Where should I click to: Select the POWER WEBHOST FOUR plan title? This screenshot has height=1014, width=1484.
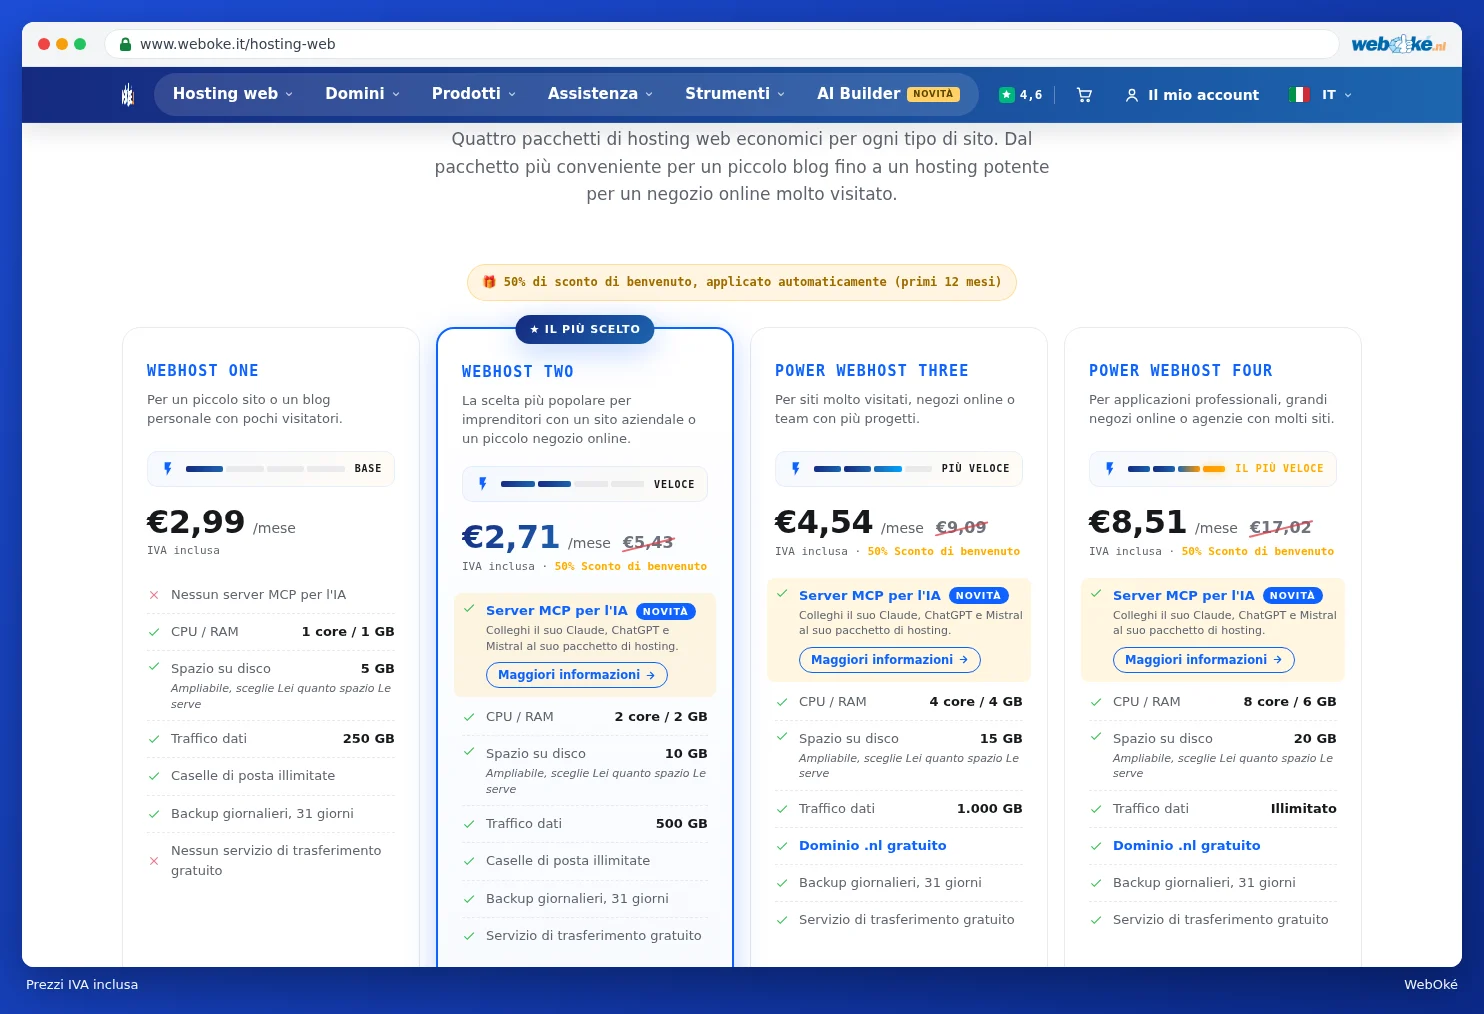pos(1181,371)
